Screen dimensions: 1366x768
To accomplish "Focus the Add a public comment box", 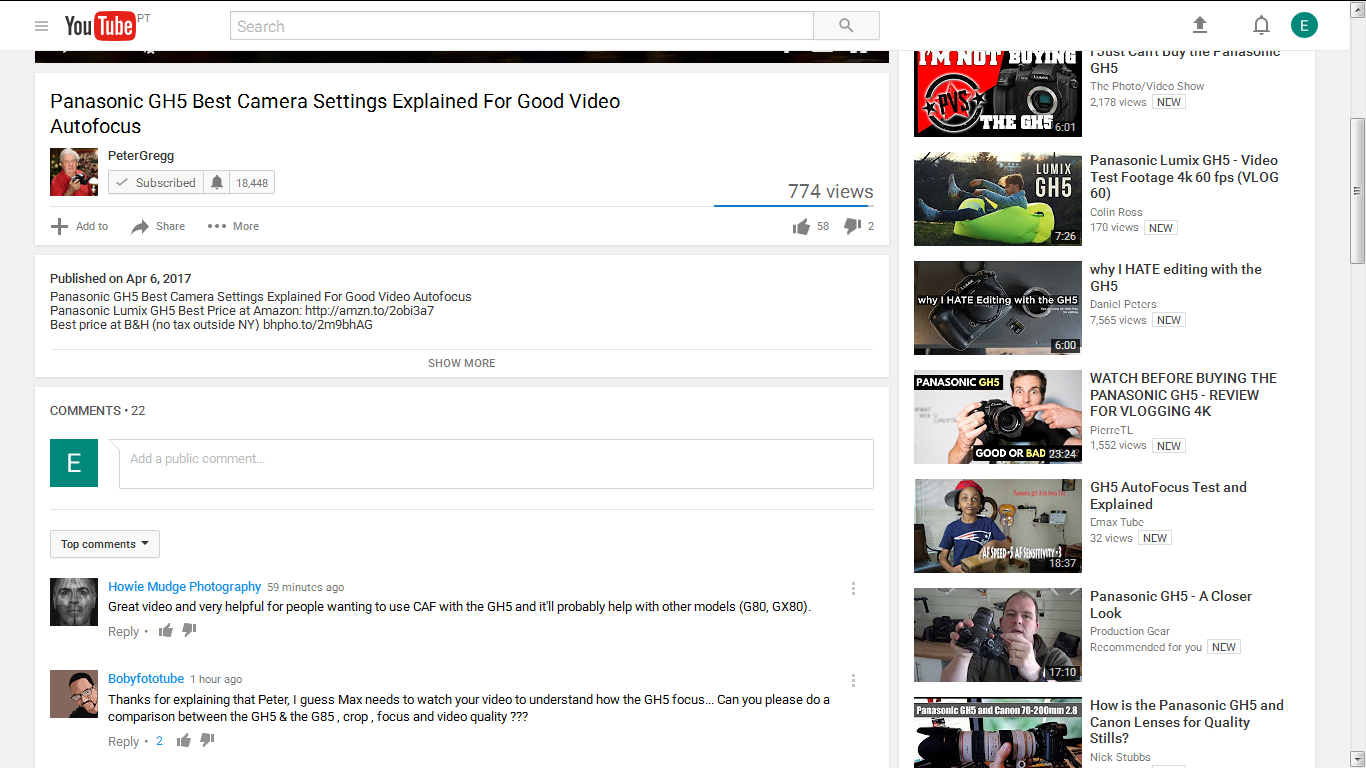I will pyautogui.click(x=496, y=463).
